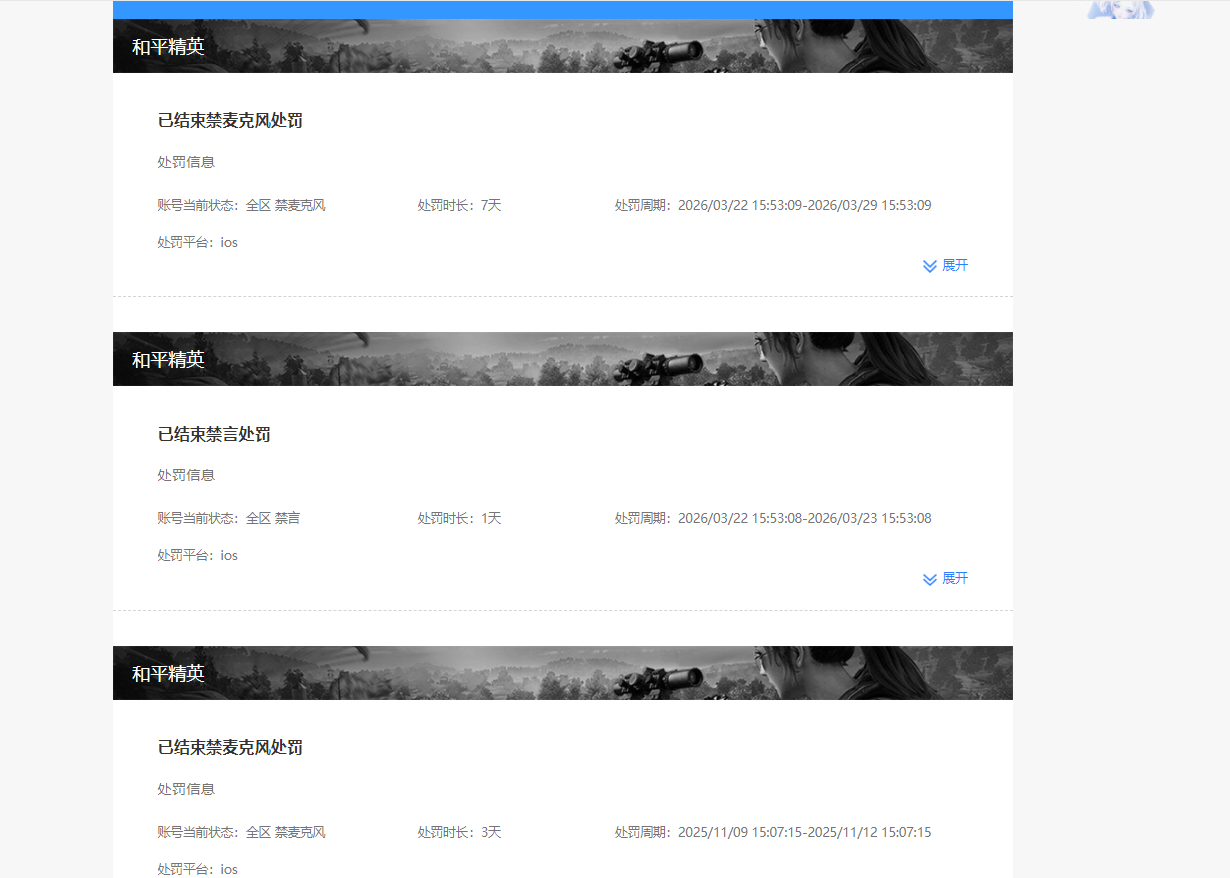Click the chevron icon beside the 7天 record's 展开
The width and height of the screenshot is (1230, 878).
pyautogui.click(x=930, y=266)
